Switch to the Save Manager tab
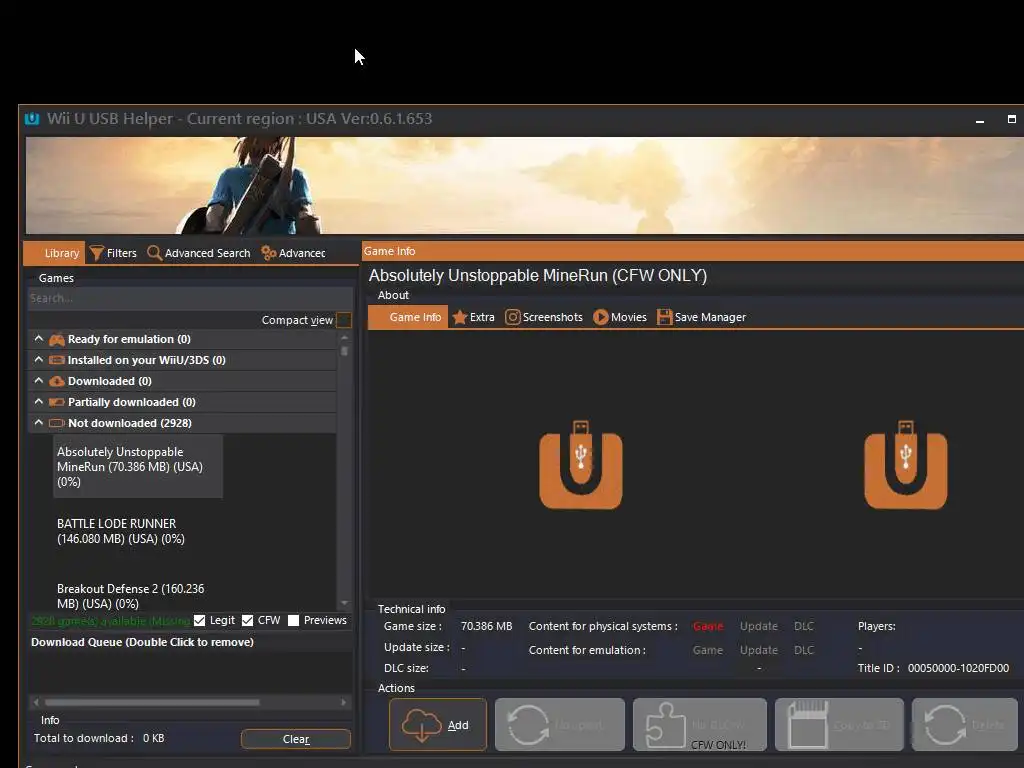 (x=702, y=317)
